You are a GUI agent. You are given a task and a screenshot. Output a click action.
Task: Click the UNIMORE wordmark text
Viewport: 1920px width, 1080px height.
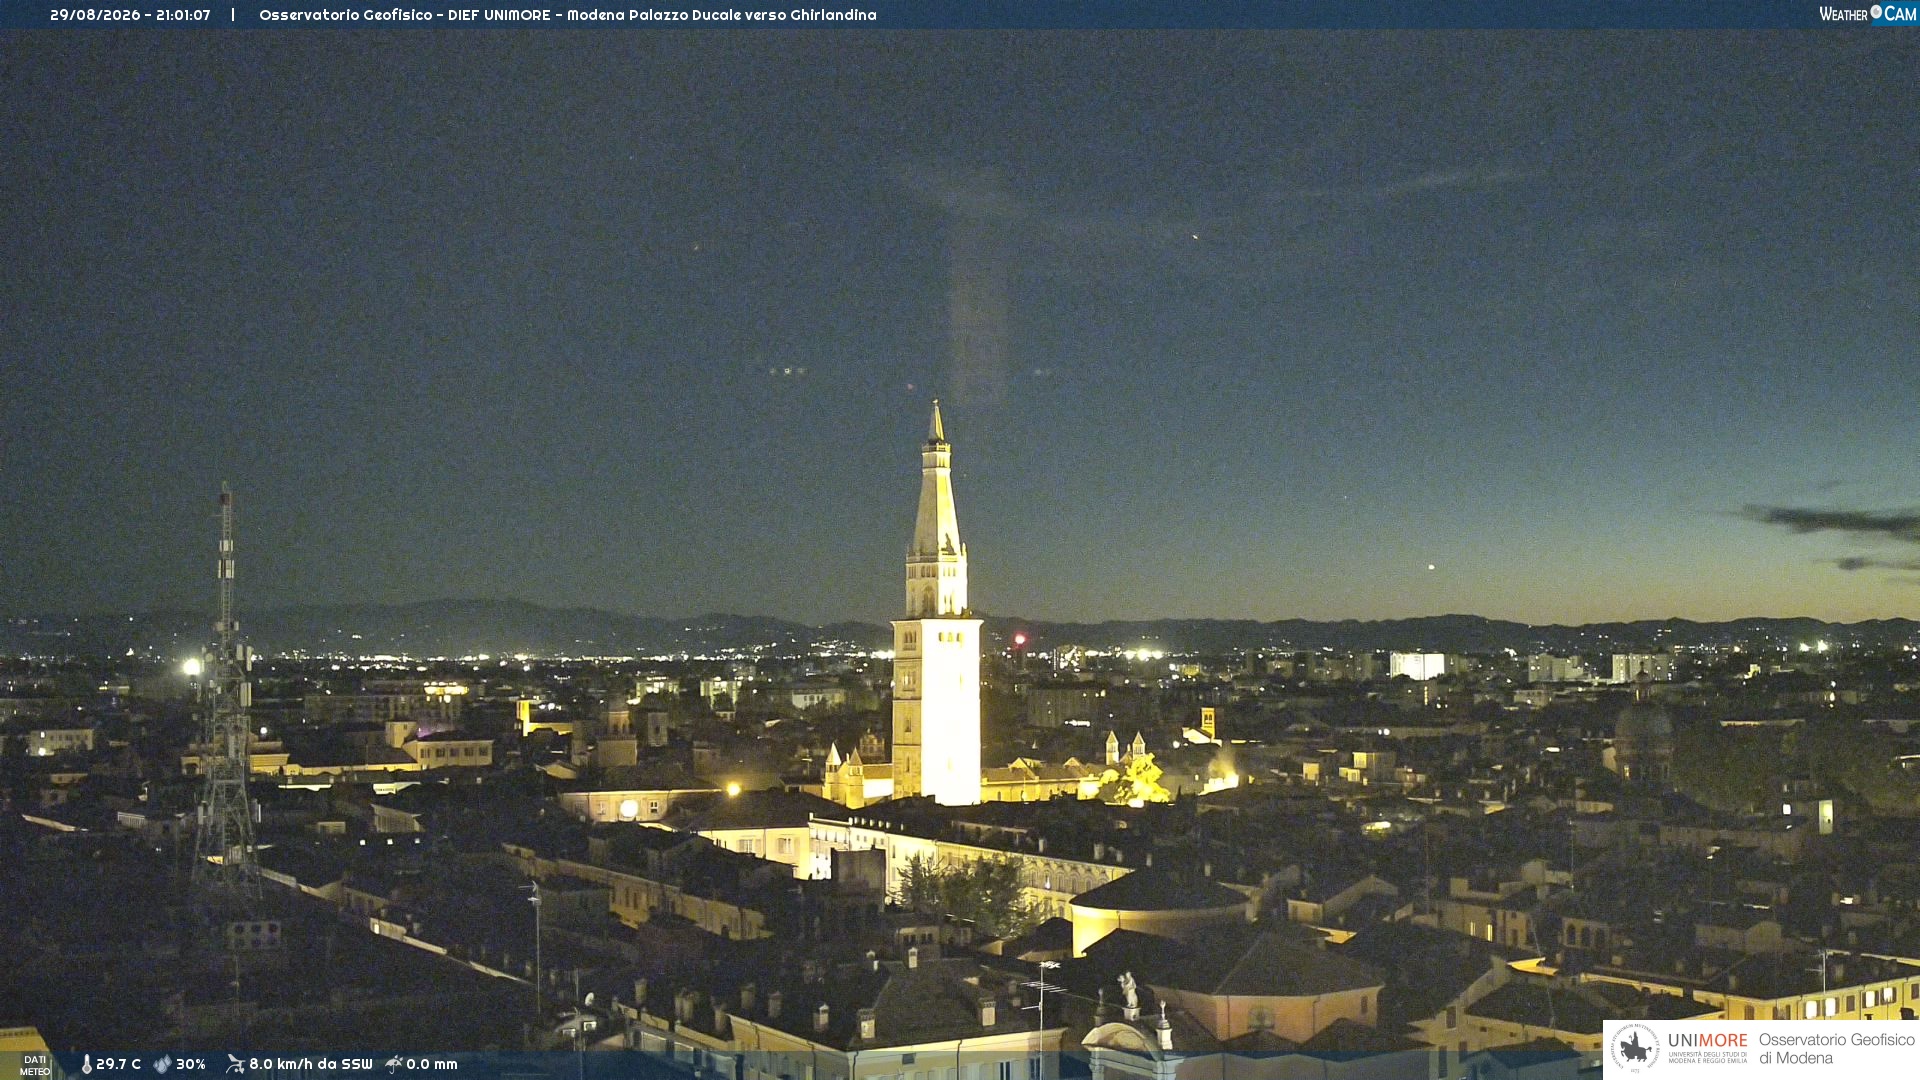(x=1707, y=1041)
